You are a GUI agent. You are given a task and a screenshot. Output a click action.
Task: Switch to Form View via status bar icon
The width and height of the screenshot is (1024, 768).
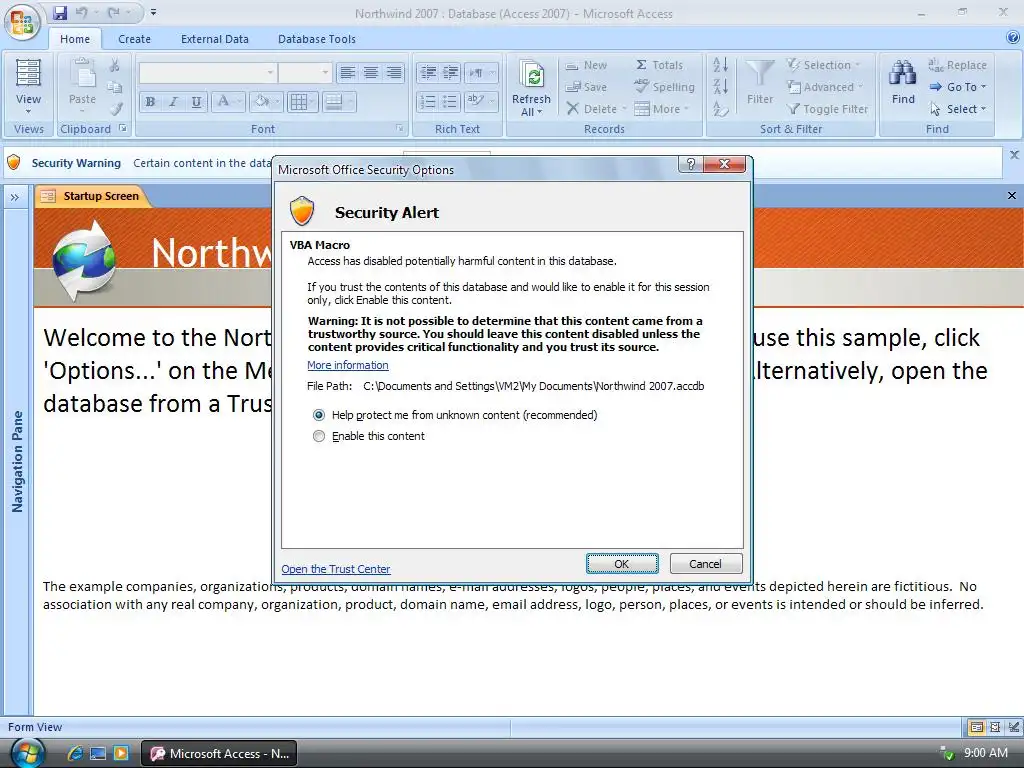click(x=976, y=727)
